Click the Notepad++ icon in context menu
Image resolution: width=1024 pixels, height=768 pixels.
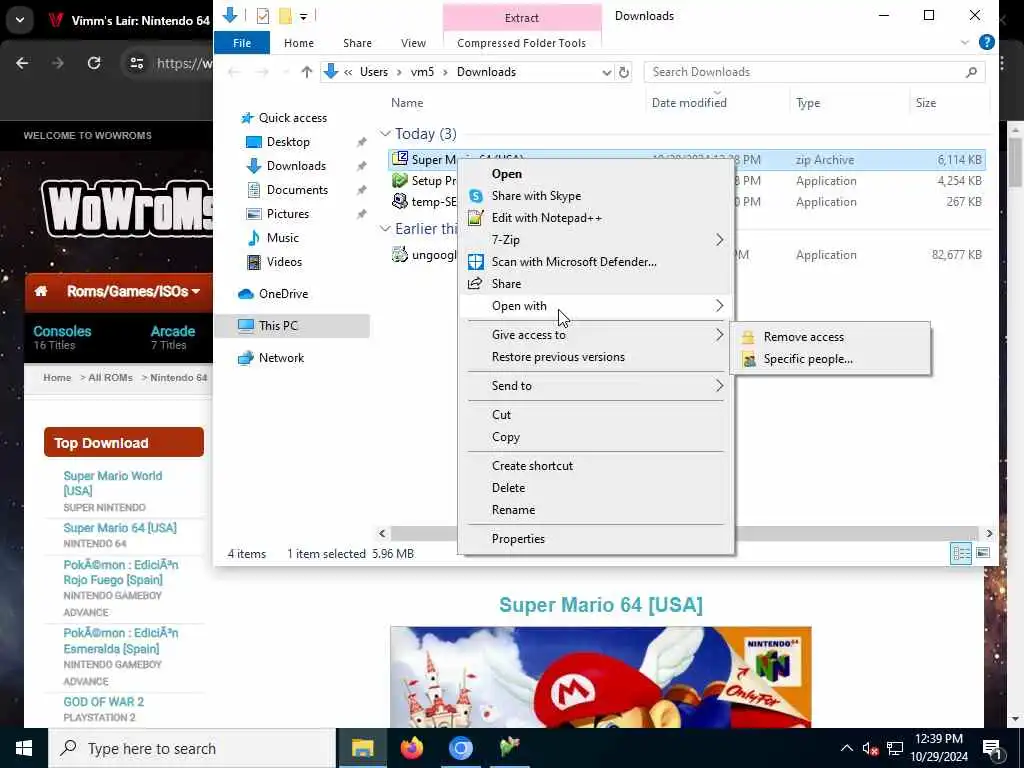pos(476,218)
